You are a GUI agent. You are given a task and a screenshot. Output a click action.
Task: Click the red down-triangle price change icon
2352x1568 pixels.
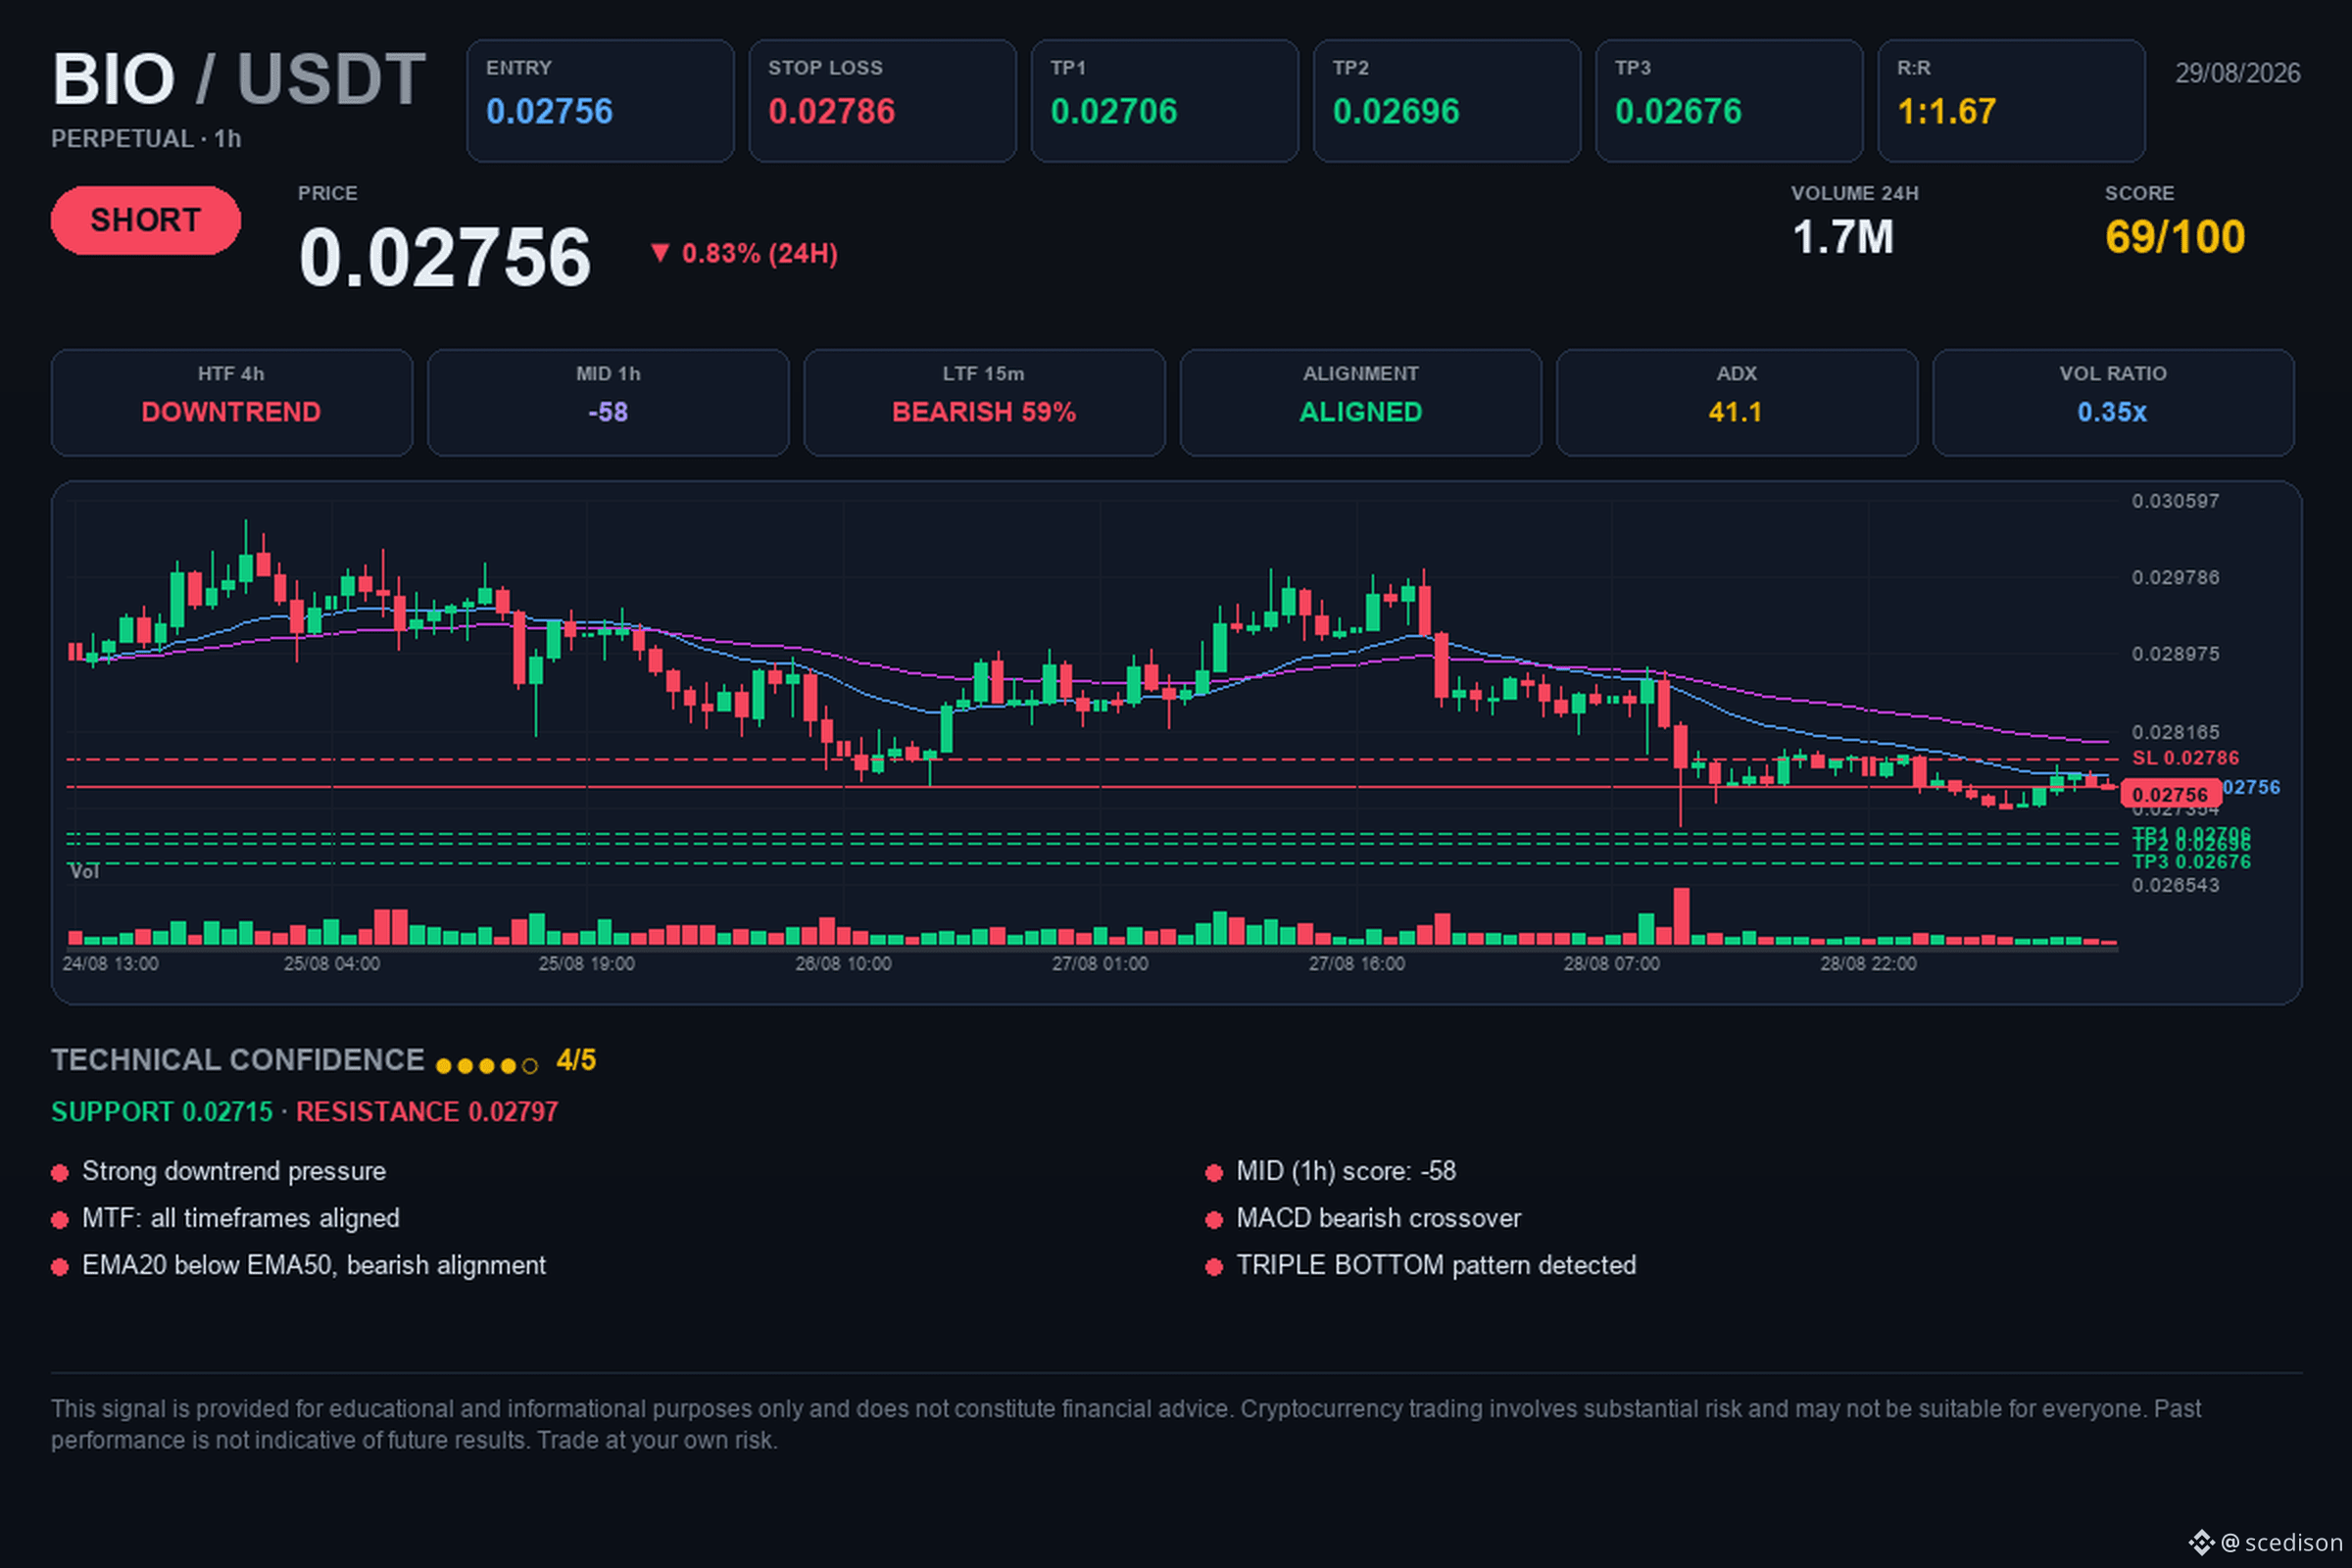pyautogui.click(x=659, y=253)
